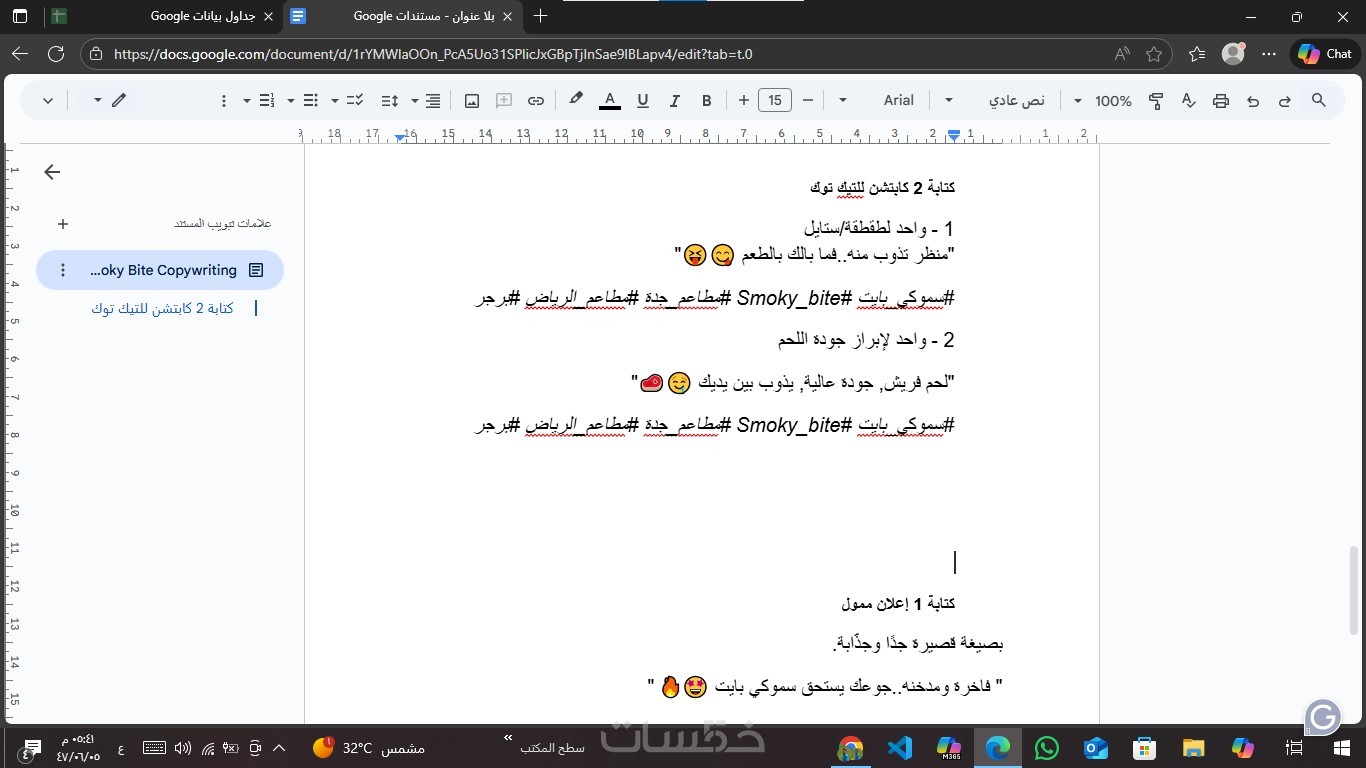Open the text color picker
Screen dimensions: 1366x768
tap(609, 100)
